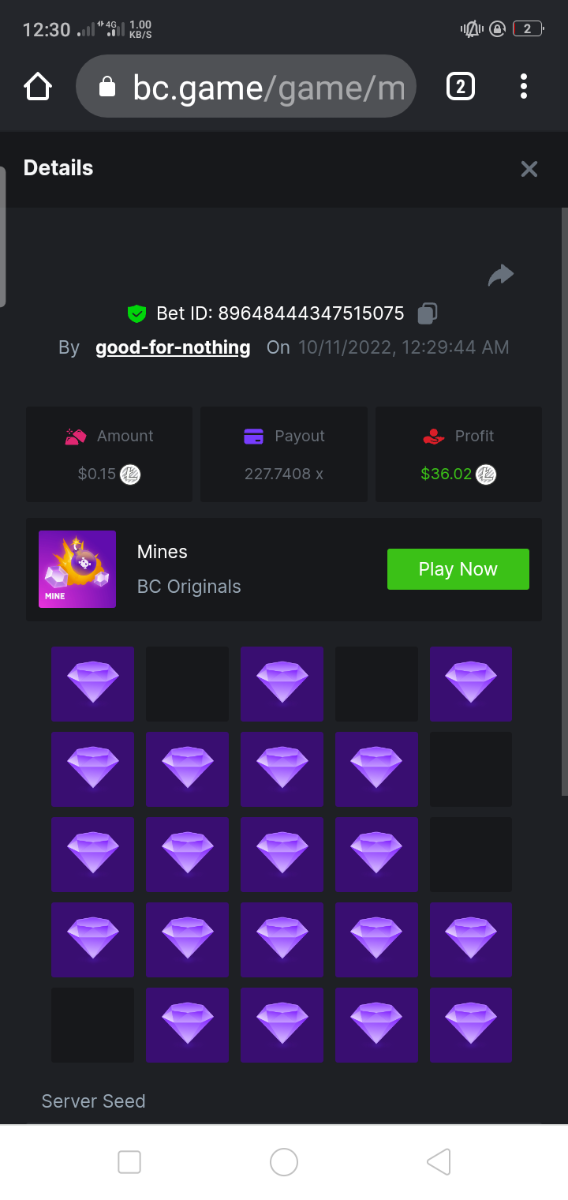The height and width of the screenshot is (1200, 568).
Task: Copy the Bet ID with copy icon
Action: tap(427, 313)
